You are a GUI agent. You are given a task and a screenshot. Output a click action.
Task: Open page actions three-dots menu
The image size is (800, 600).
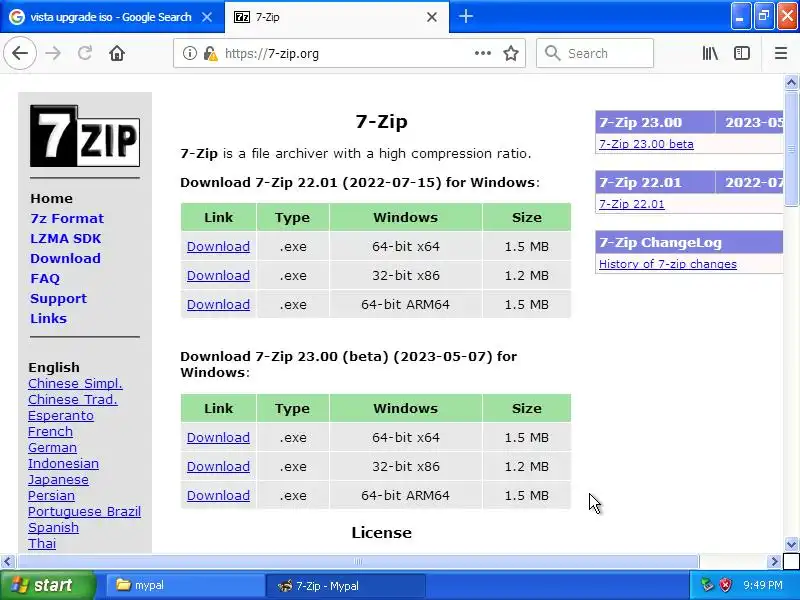pos(483,53)
